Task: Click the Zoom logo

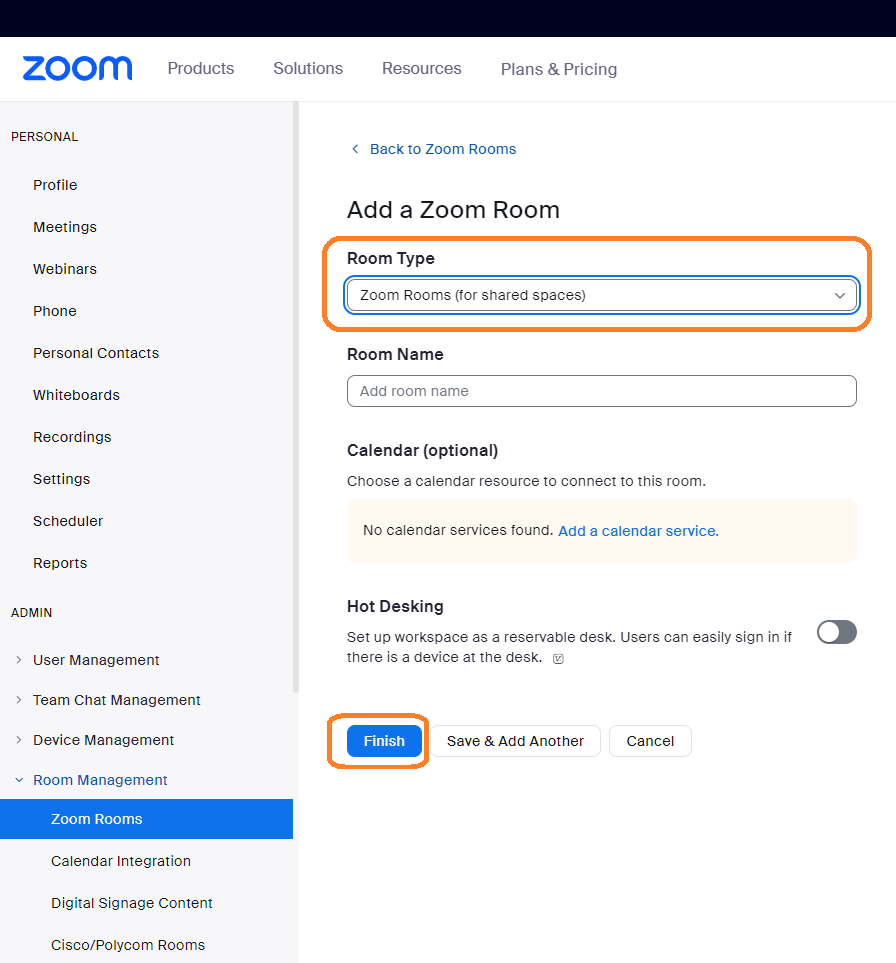Action: [77, 68]
